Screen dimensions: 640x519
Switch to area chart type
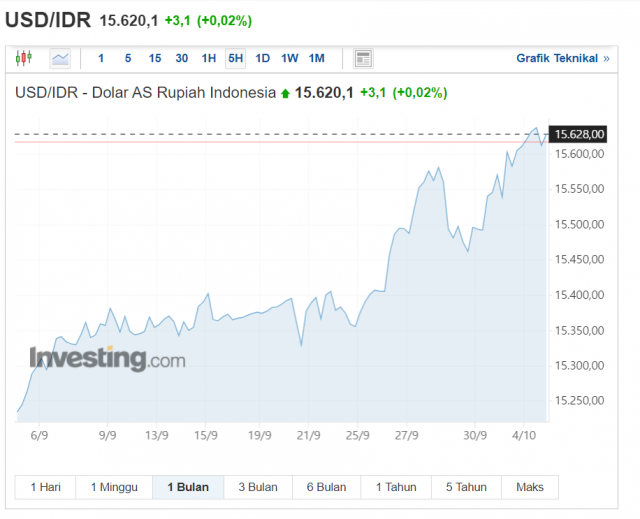61,59
